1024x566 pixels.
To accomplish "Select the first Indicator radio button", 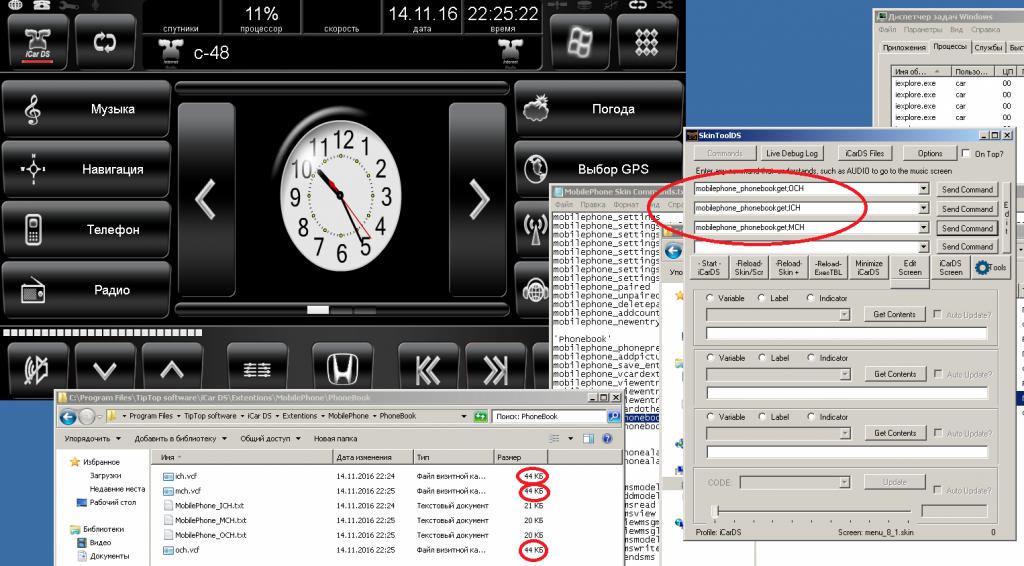I will [x=812, y=299].
